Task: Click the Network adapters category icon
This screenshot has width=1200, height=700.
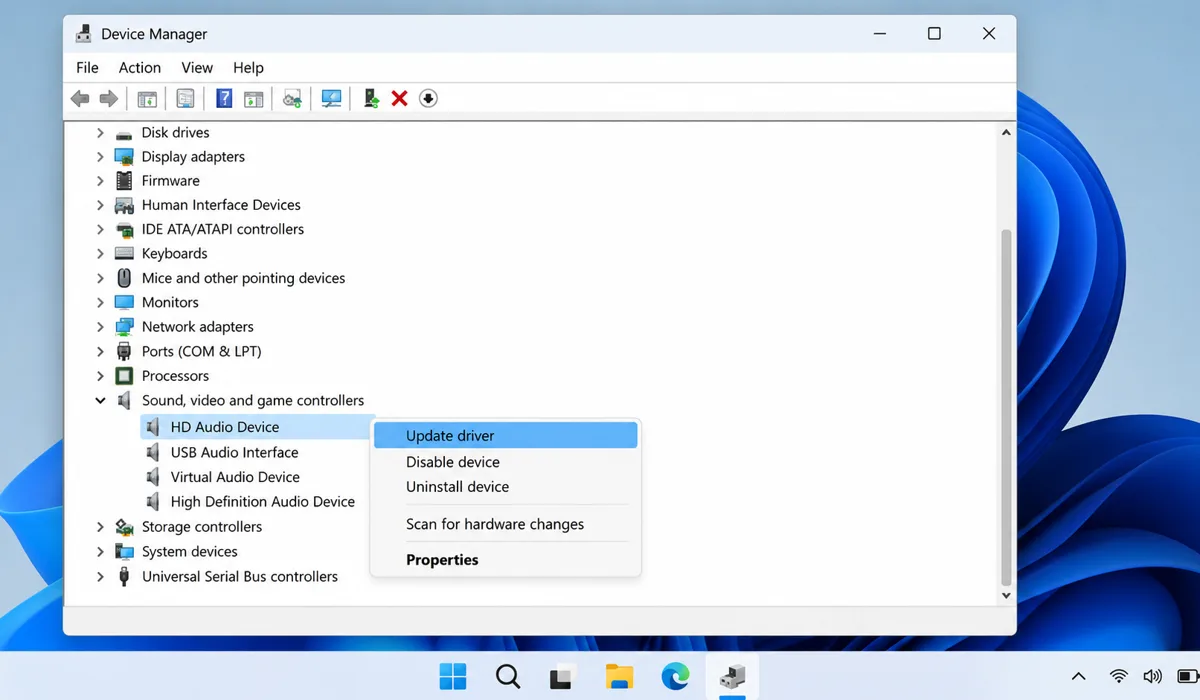Action: 124,327
